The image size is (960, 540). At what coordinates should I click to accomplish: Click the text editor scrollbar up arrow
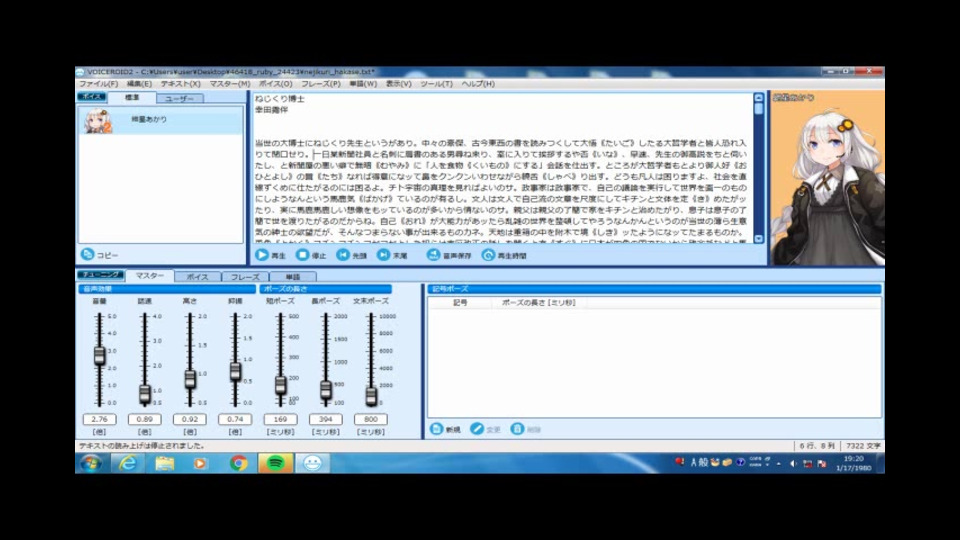tap(759, 98)
